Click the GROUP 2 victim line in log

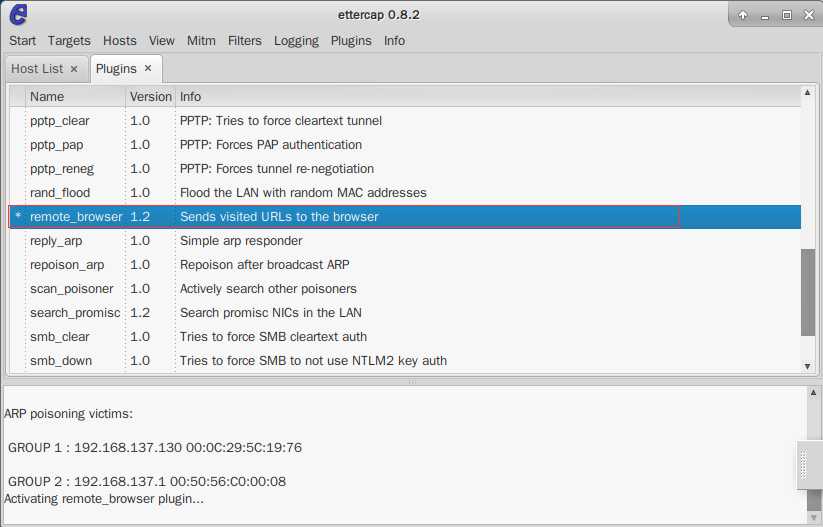147,481
